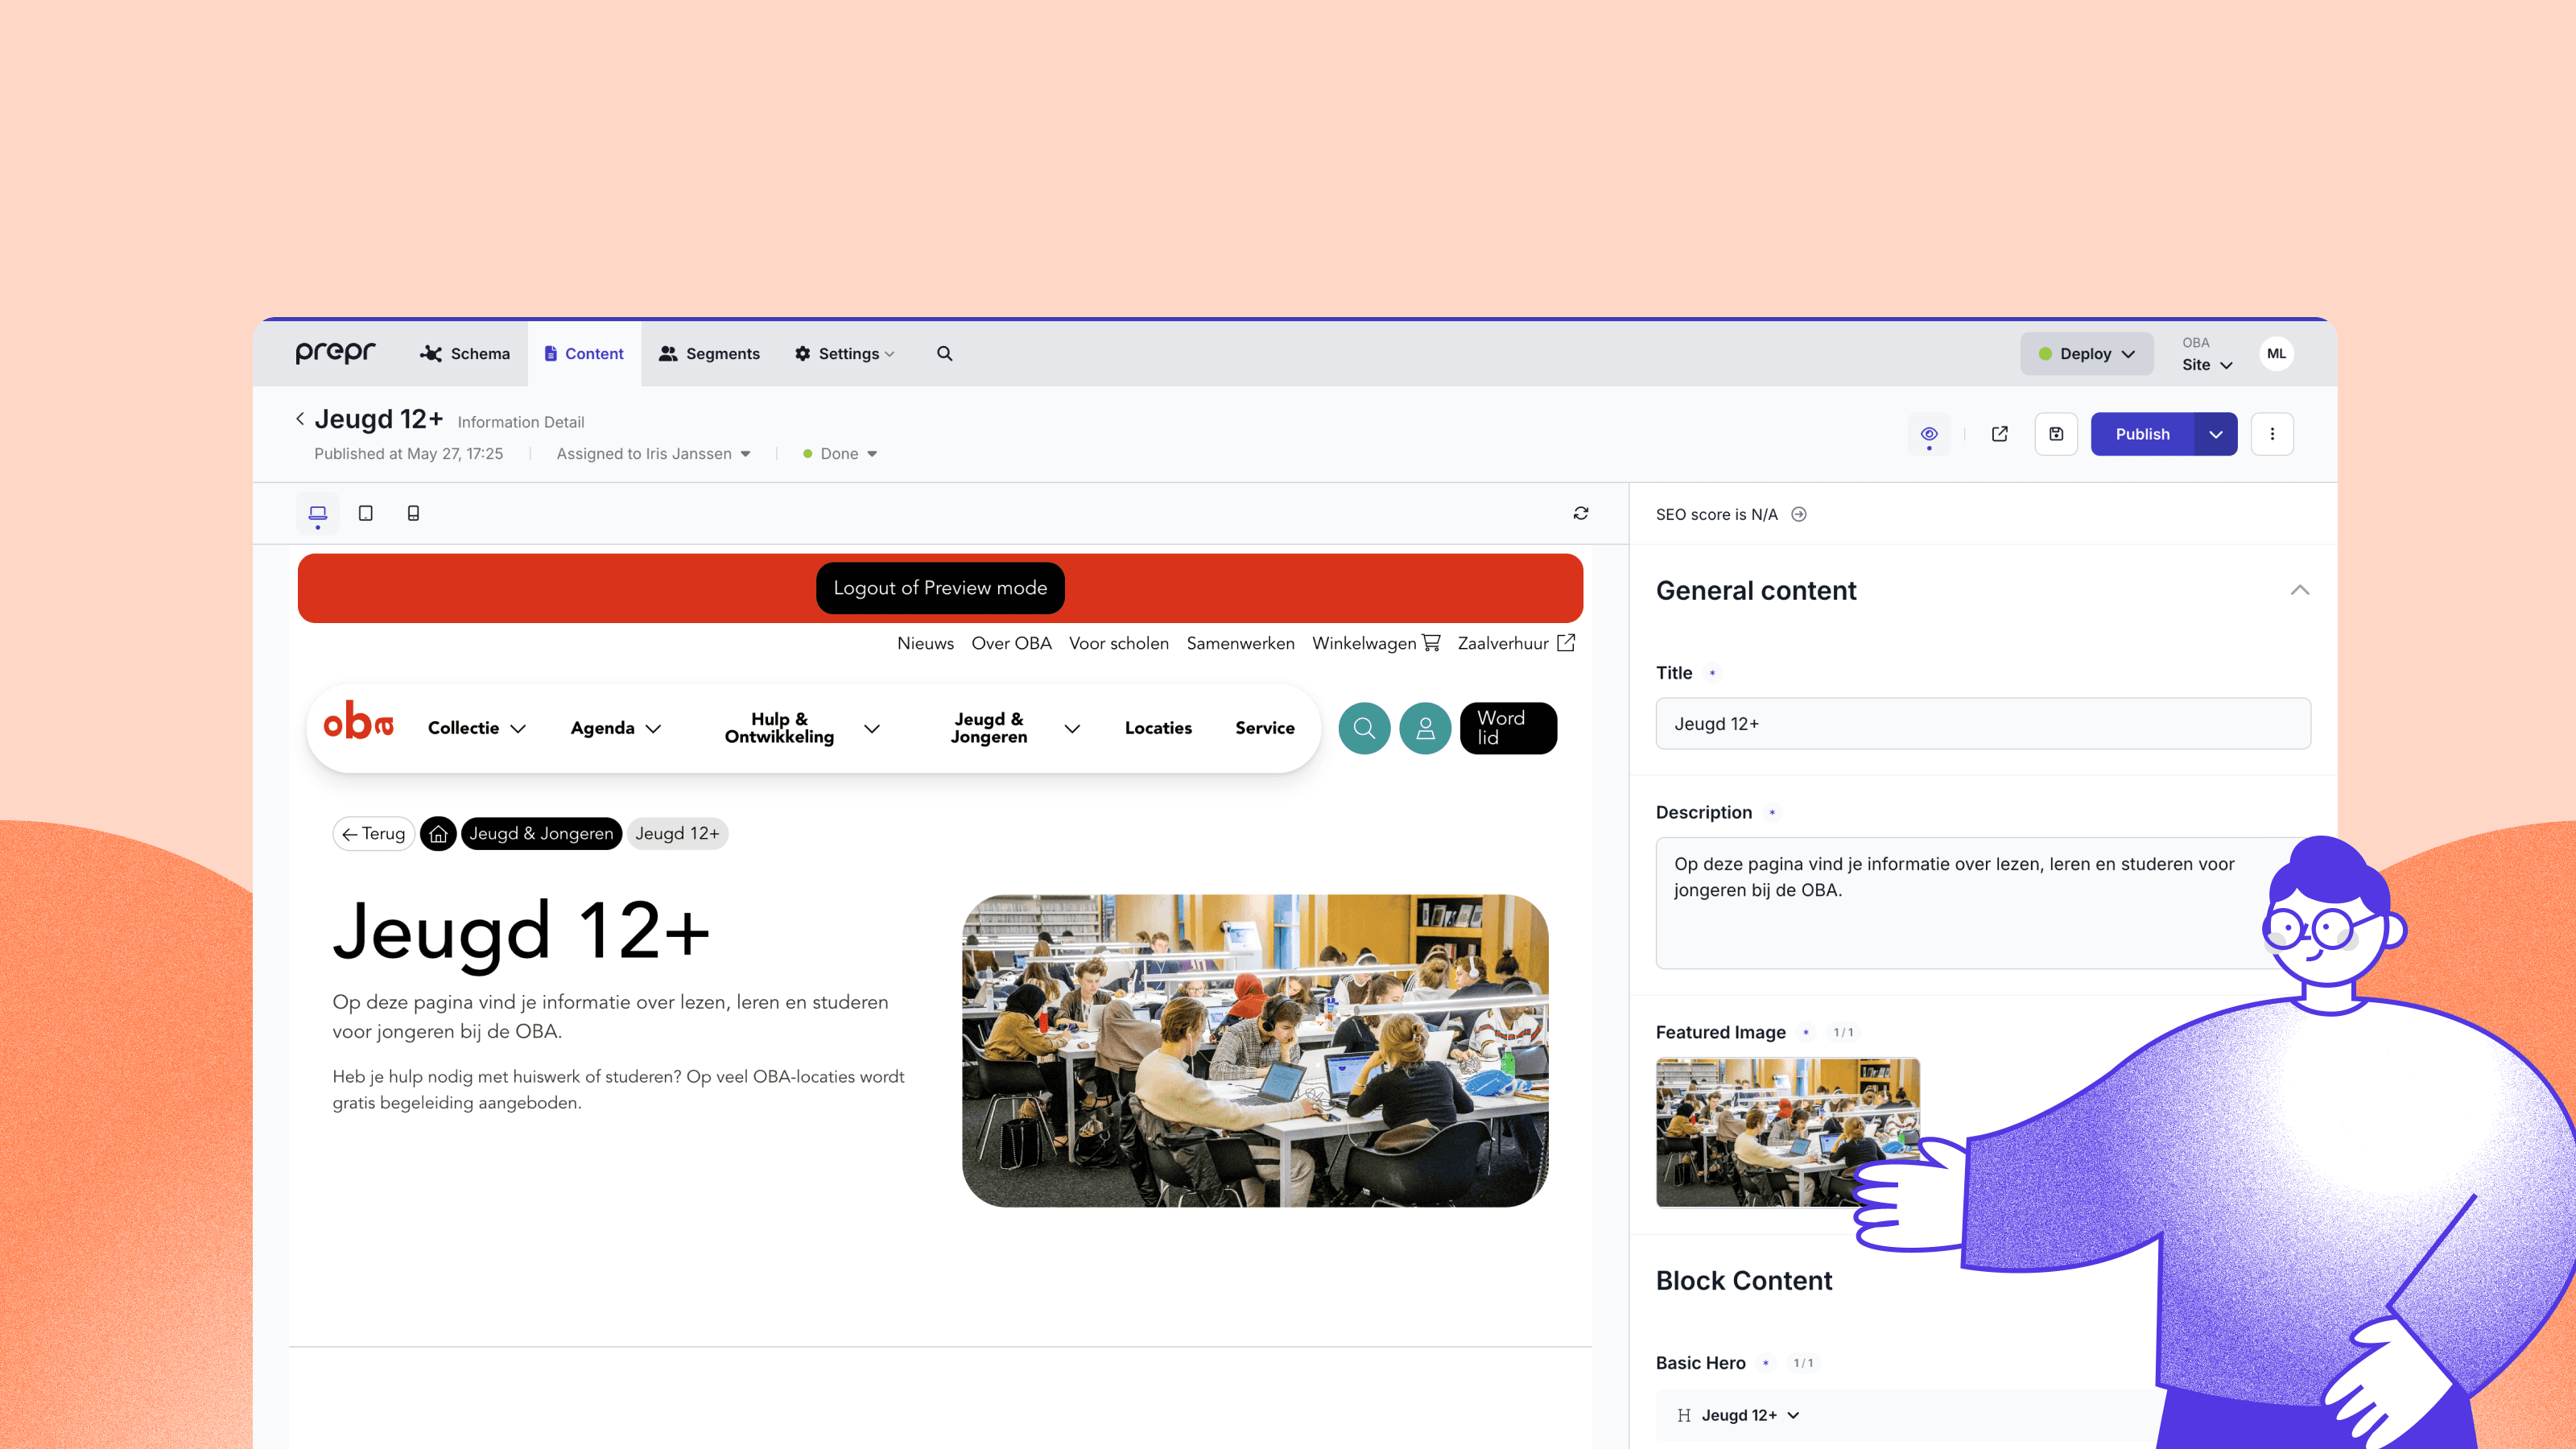This screenshot has height=1449, width=2576.
Task: Select the tablet preview device
Action: tap(366, 514)
